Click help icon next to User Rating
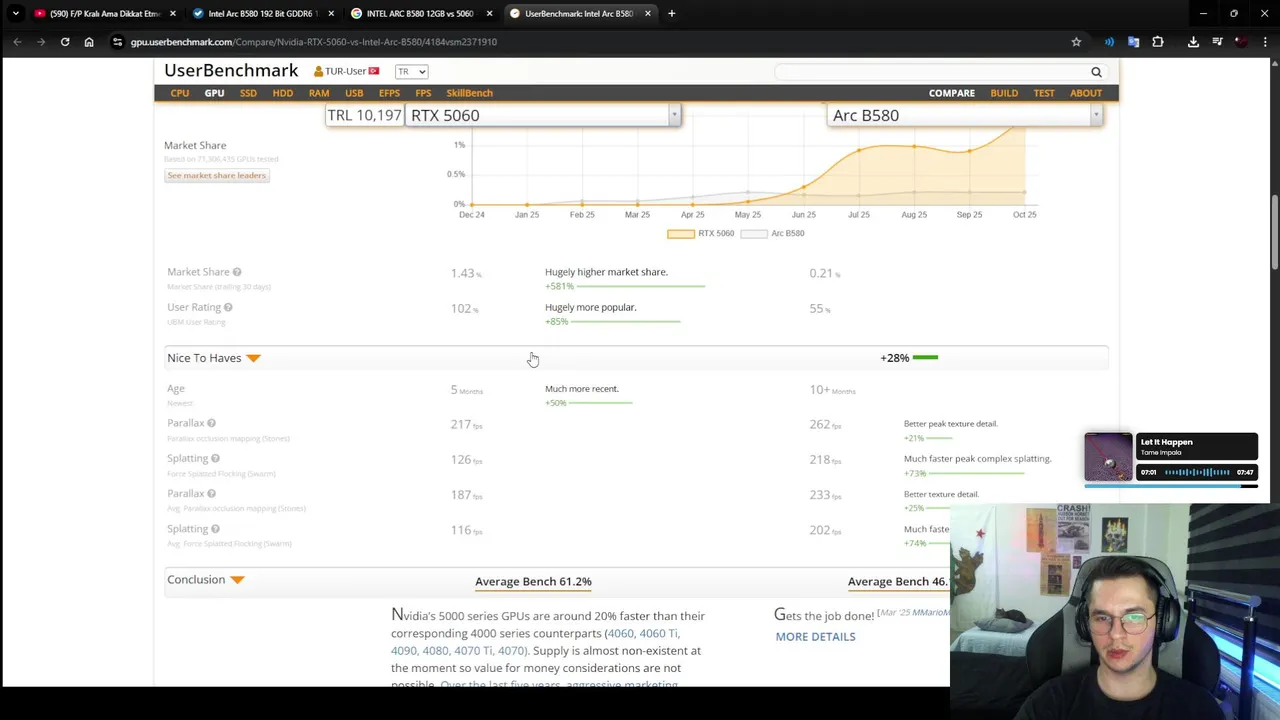Screen dimensions: 1280x720 pyautogui.click(x=228, y=307)
